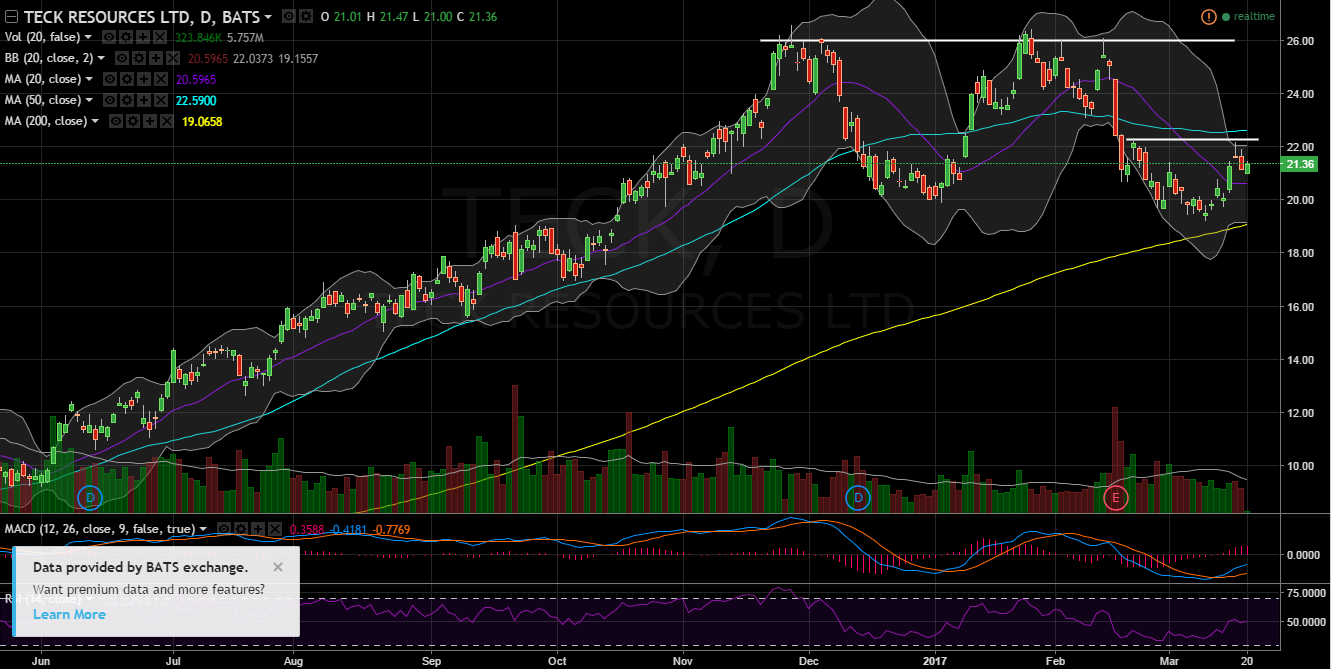Click the Learn More link
1331x669 pixels.
(69, 614)
